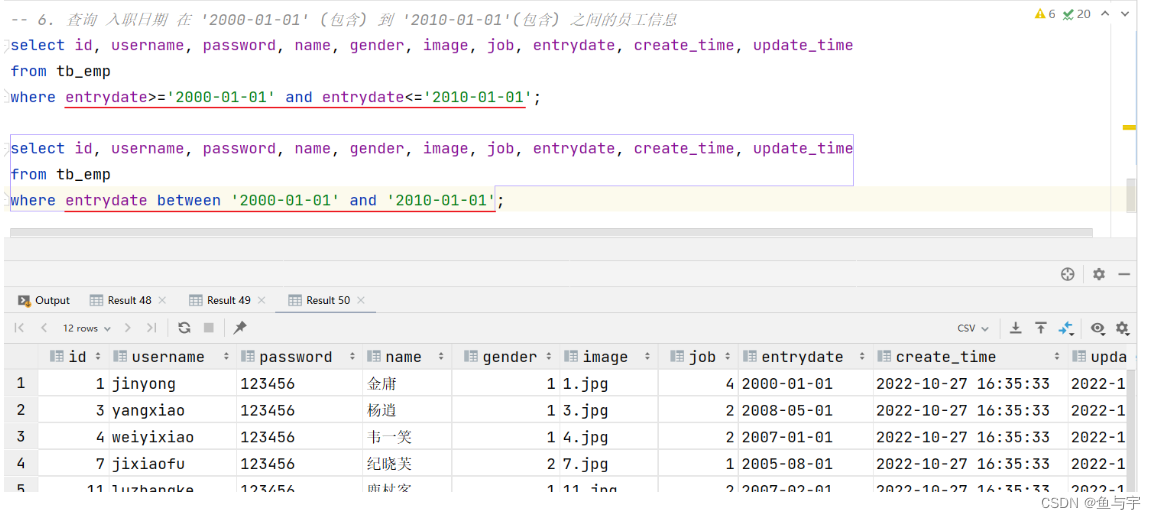
Task: Click the 2000-01-01 entrydate cell
Action: (x=806, y=383)
